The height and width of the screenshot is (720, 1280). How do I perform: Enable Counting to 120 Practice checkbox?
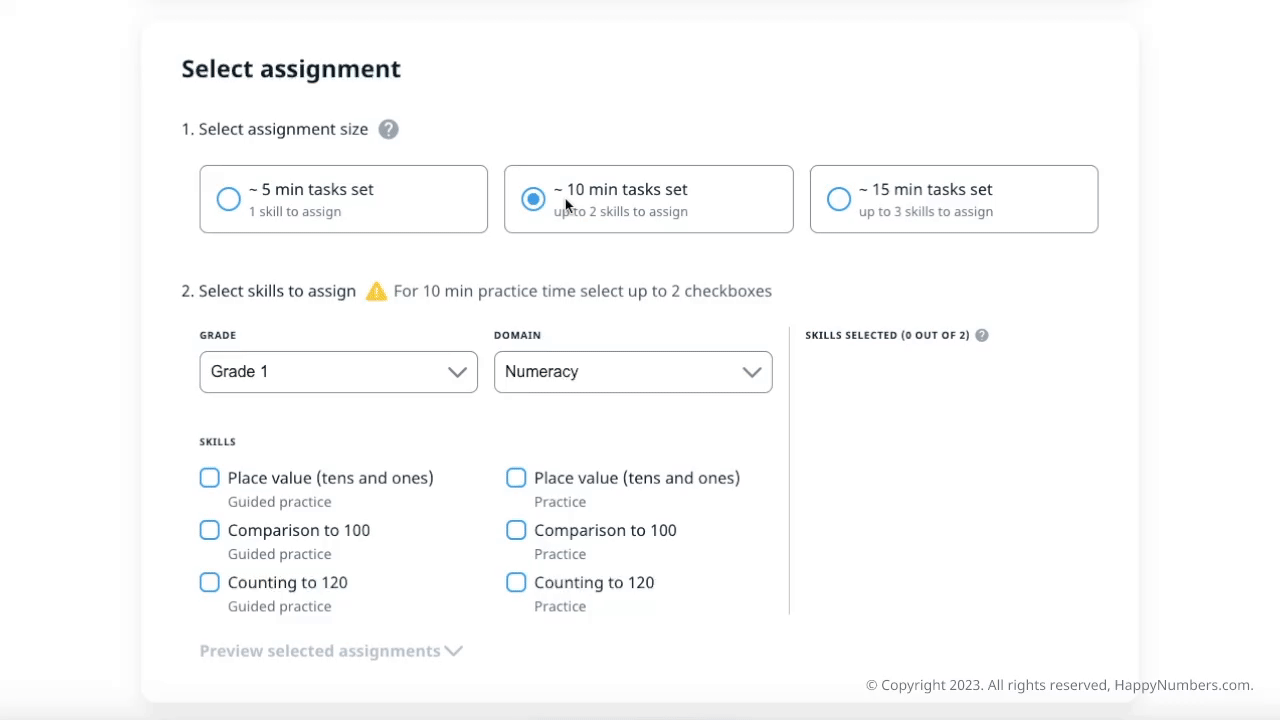click(x=516, y=582)
